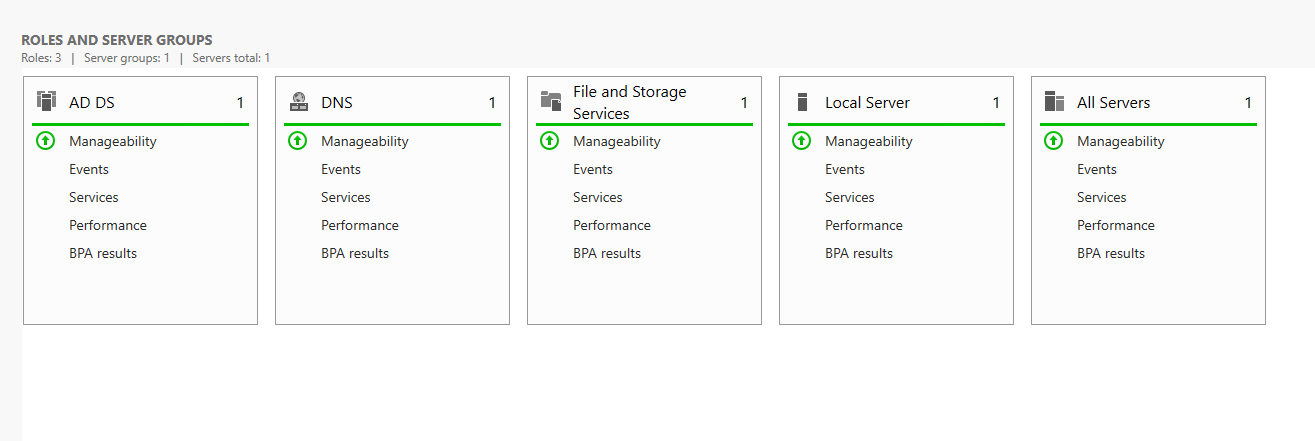Viewport: 1315px width, 441px height.
Task: Open the File and Storage Services title
Action: click(630, 102)
